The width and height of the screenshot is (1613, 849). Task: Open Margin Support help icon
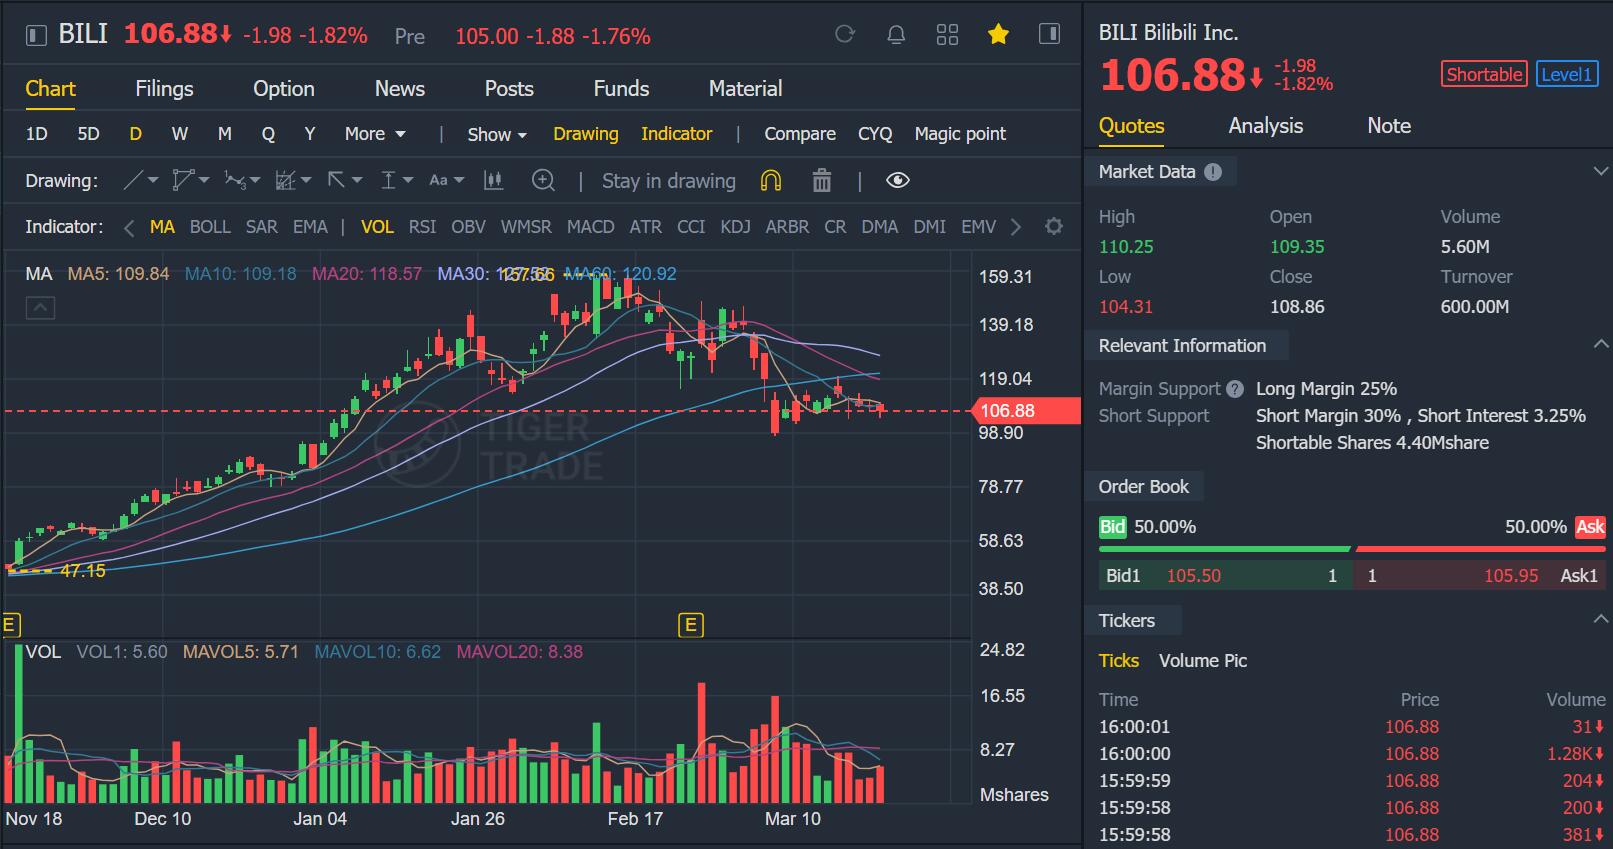point(1235,389)
